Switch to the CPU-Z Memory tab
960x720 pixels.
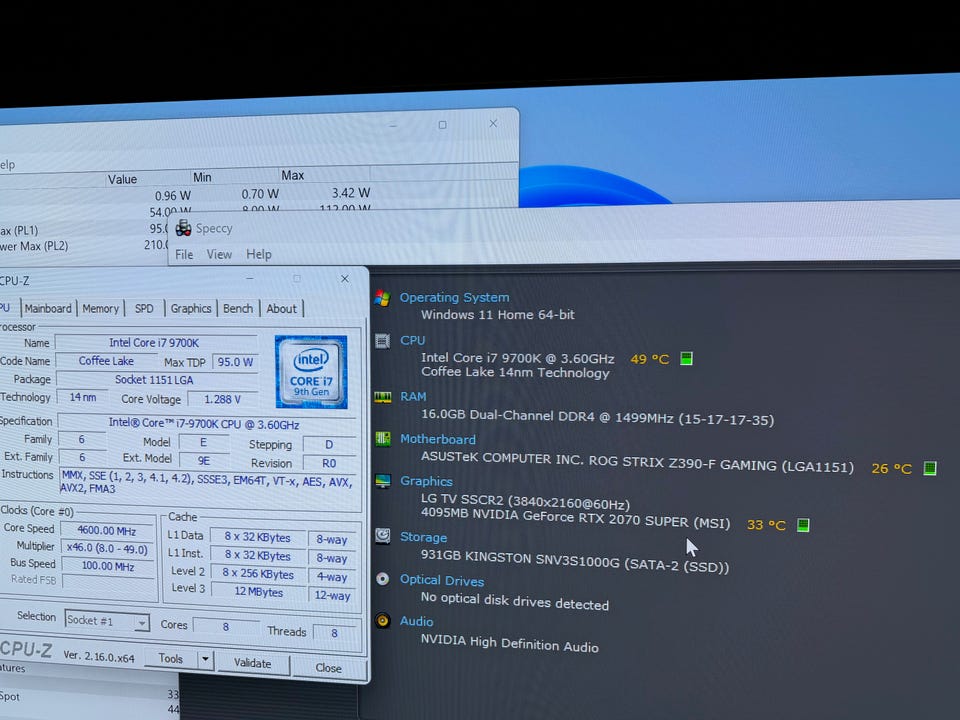(100, 309)
